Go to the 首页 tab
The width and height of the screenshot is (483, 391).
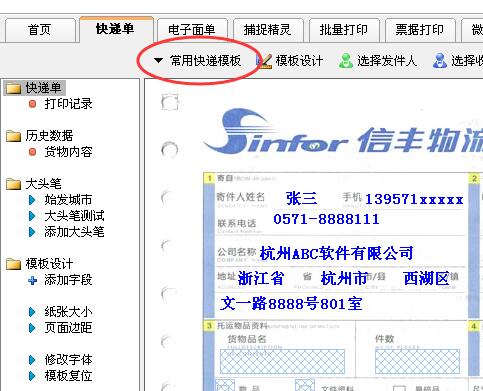[x=40, y=30]
